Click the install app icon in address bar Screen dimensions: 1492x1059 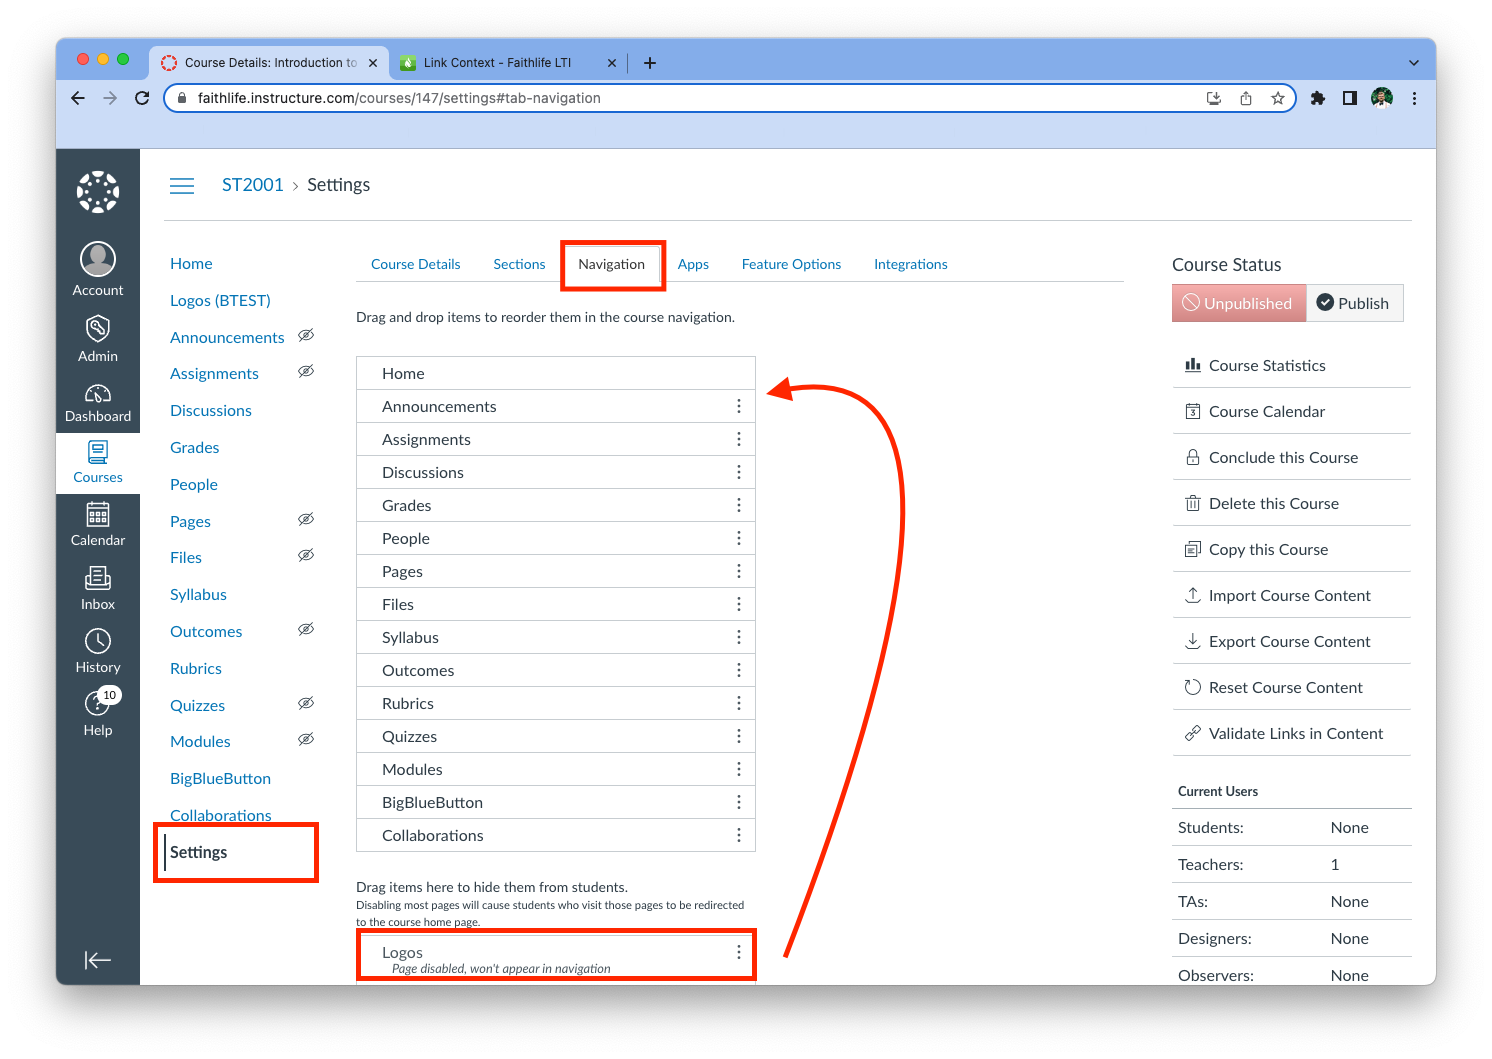click(1214, 98)
